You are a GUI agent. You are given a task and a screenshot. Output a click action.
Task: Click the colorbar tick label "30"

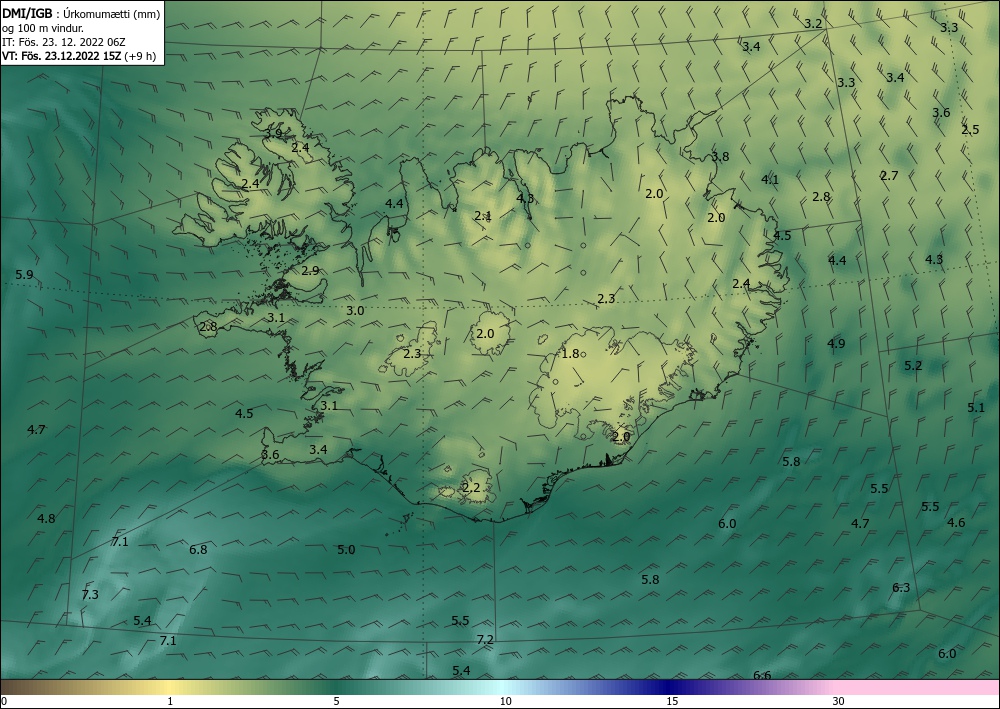tap(839, 702)
